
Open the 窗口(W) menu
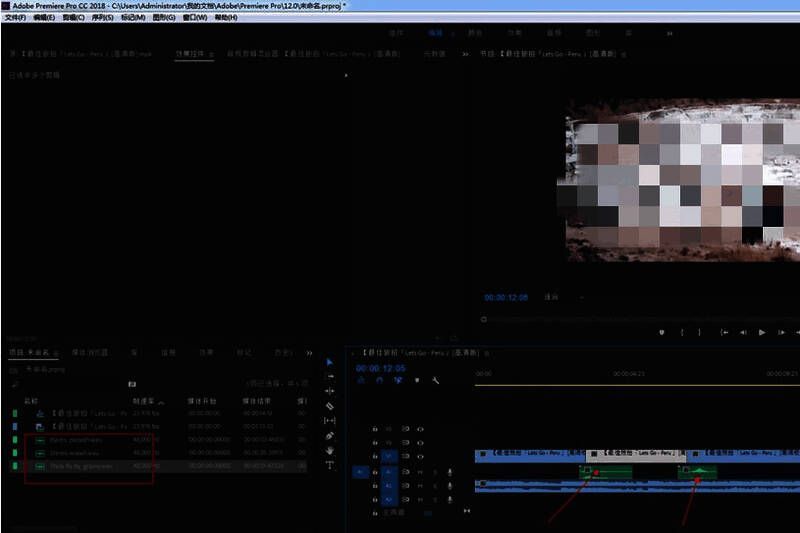[195, 17]
